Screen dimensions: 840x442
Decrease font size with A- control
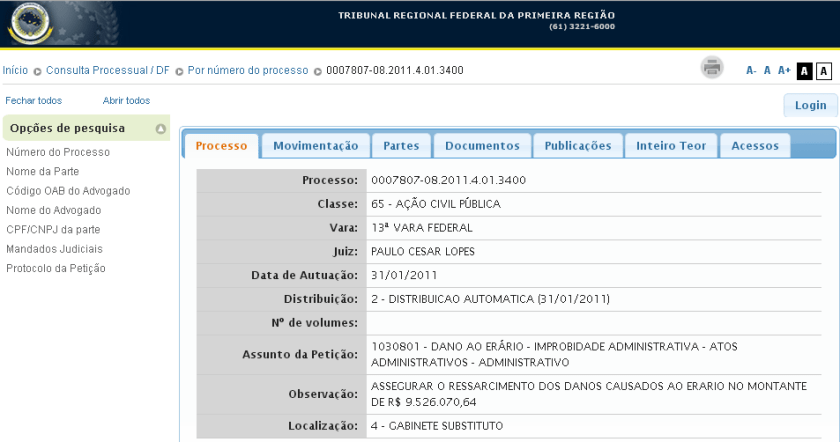pos(751,71)
